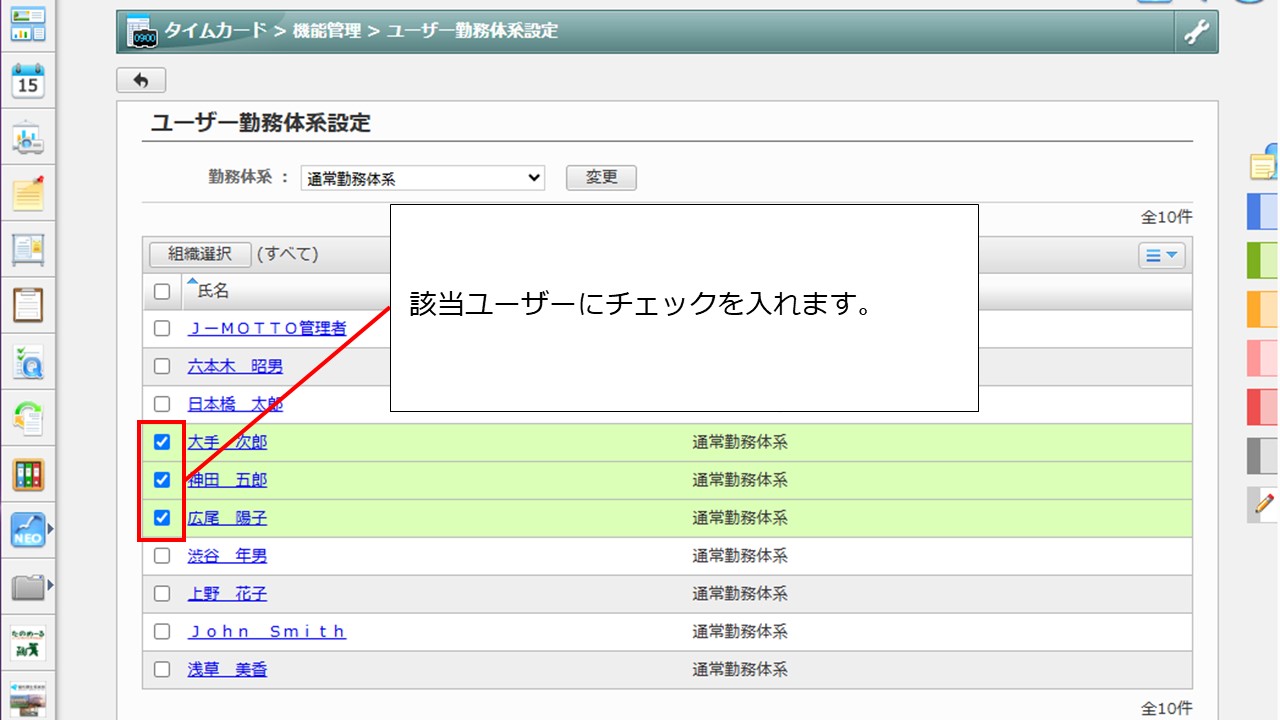The width and height of the screenshot is (1280, 720).
Task: Open the blue NEO icon in sidebar
Action: (x=28, y=530)
